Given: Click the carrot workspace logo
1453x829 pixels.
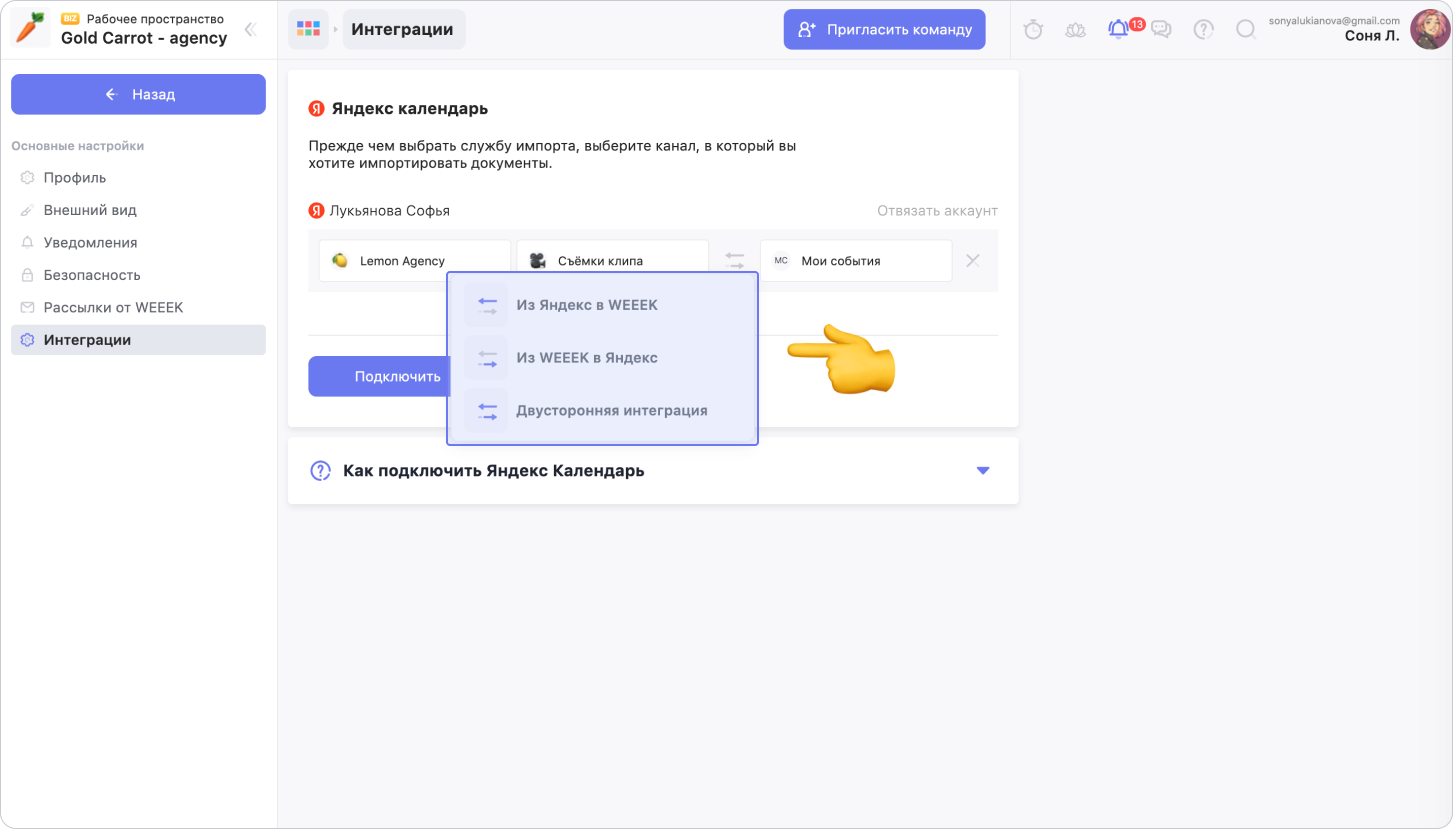Looking at the screenshot, I should tap(31, 29).
